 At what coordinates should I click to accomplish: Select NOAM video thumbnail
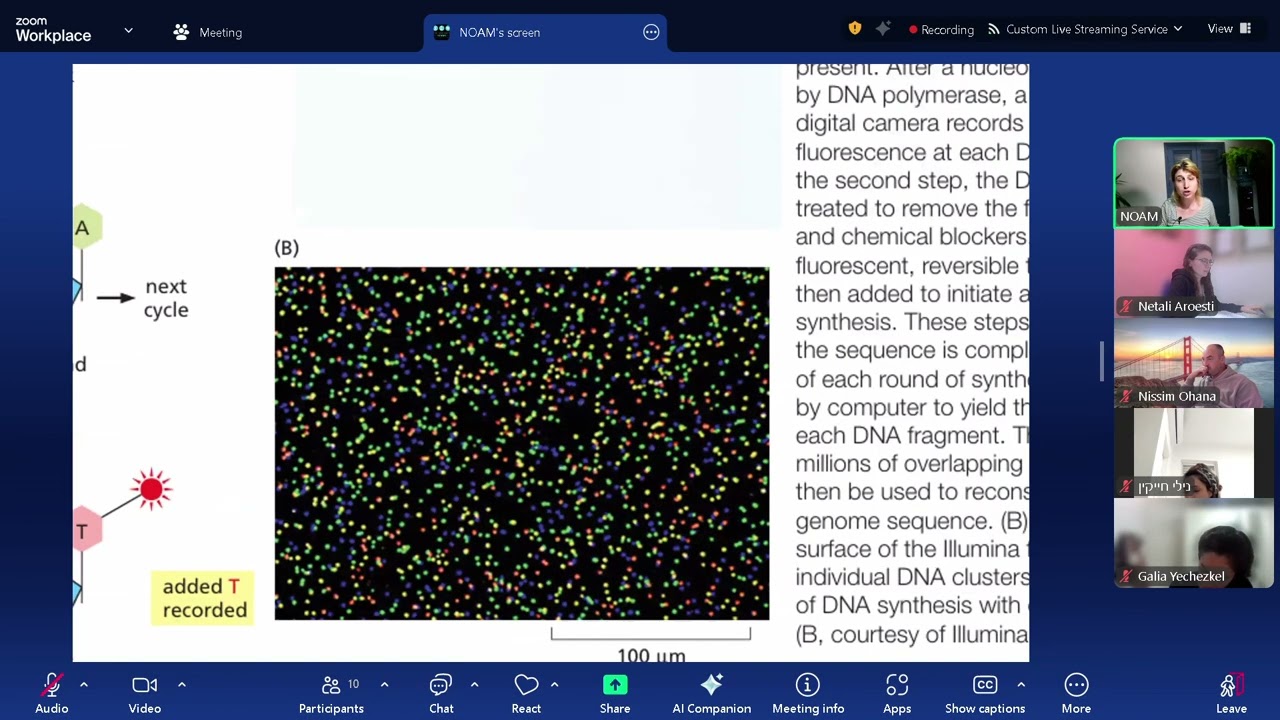click(x=1194, y=184)
